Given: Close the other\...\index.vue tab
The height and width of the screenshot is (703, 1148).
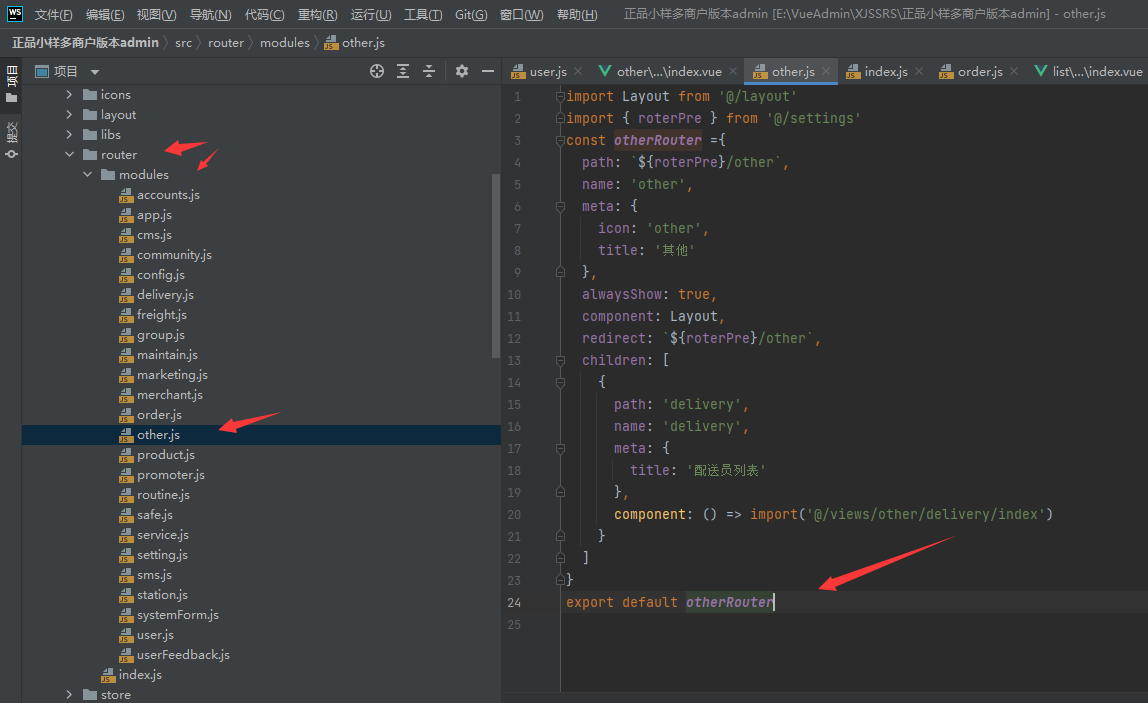Looking at the screenshot, I should point(733,71).
